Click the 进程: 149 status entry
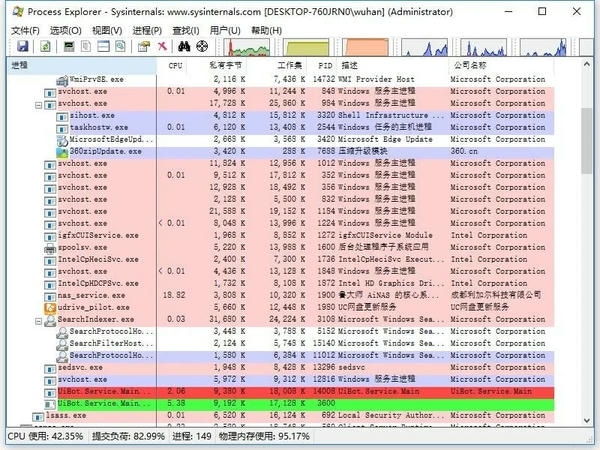The height and width of the screenshot is (450, 600). coord(192,437)
